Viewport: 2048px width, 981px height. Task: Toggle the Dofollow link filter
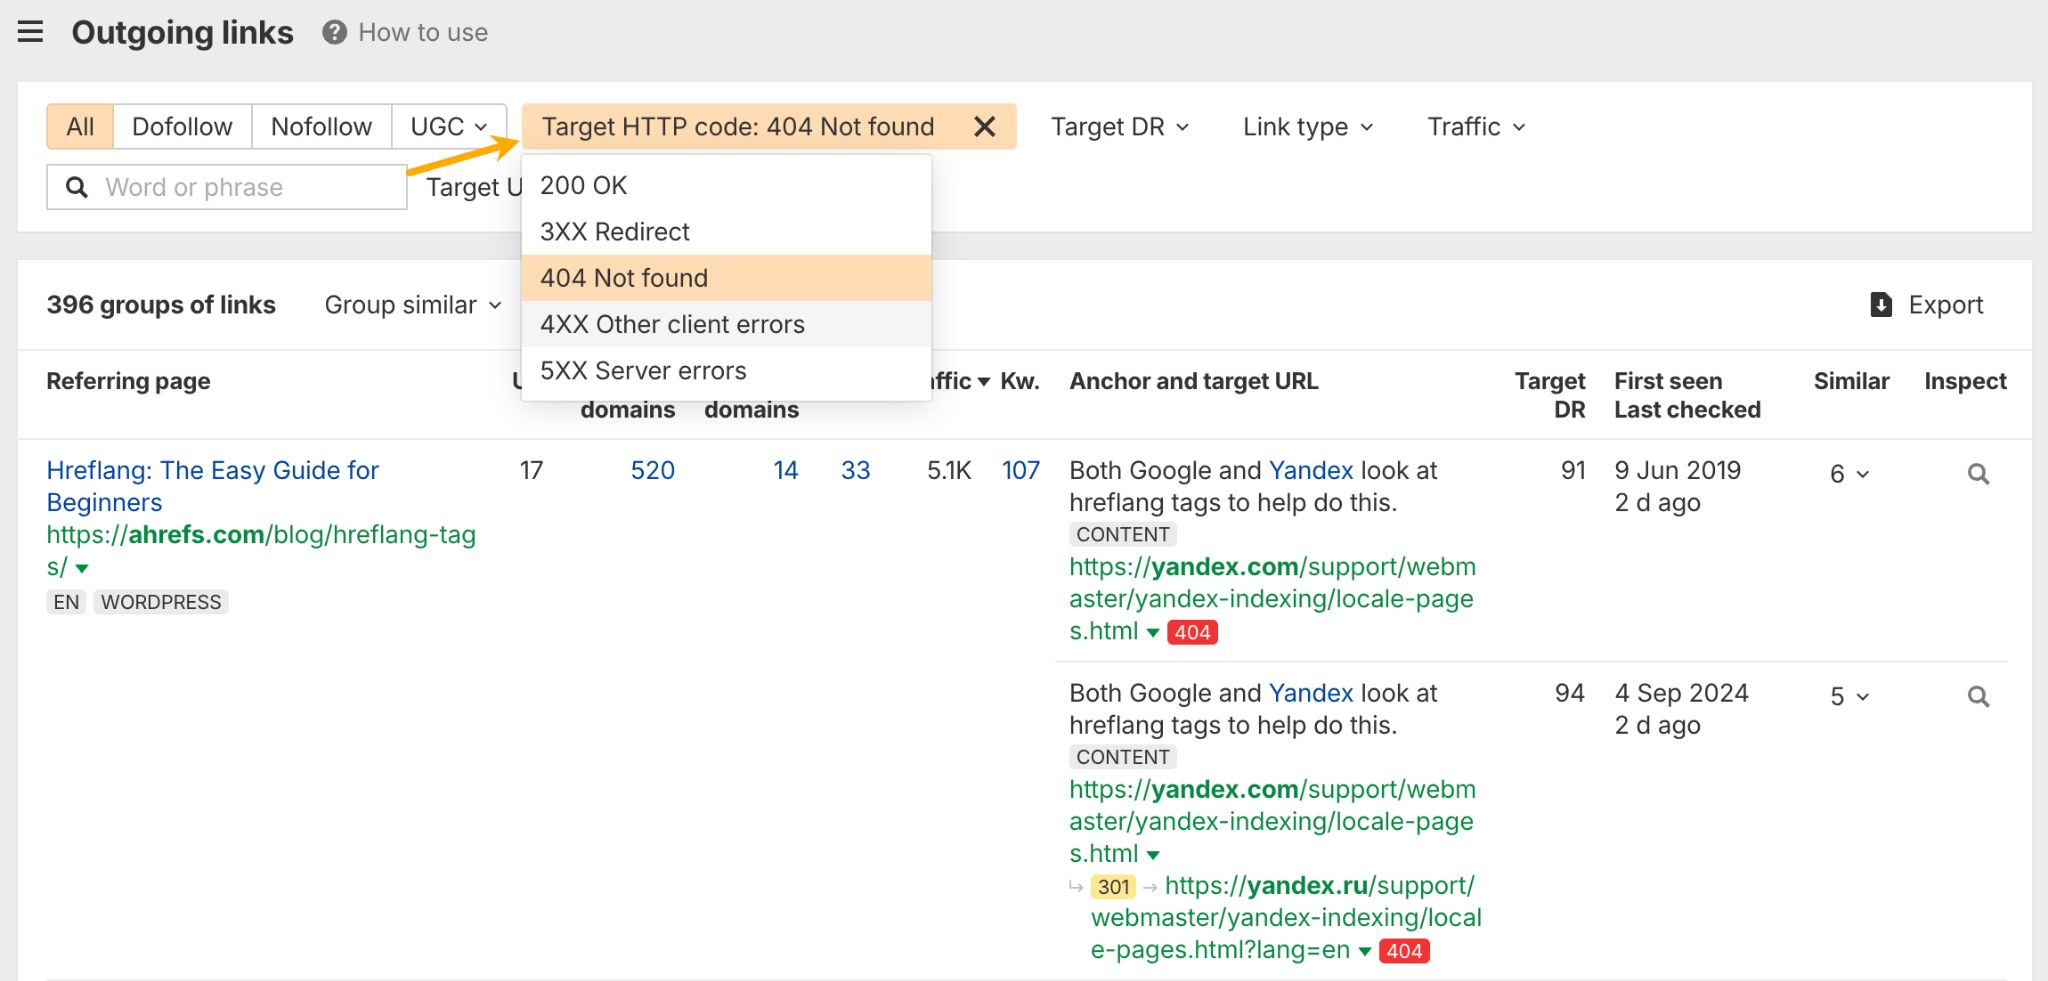[182, 127]
